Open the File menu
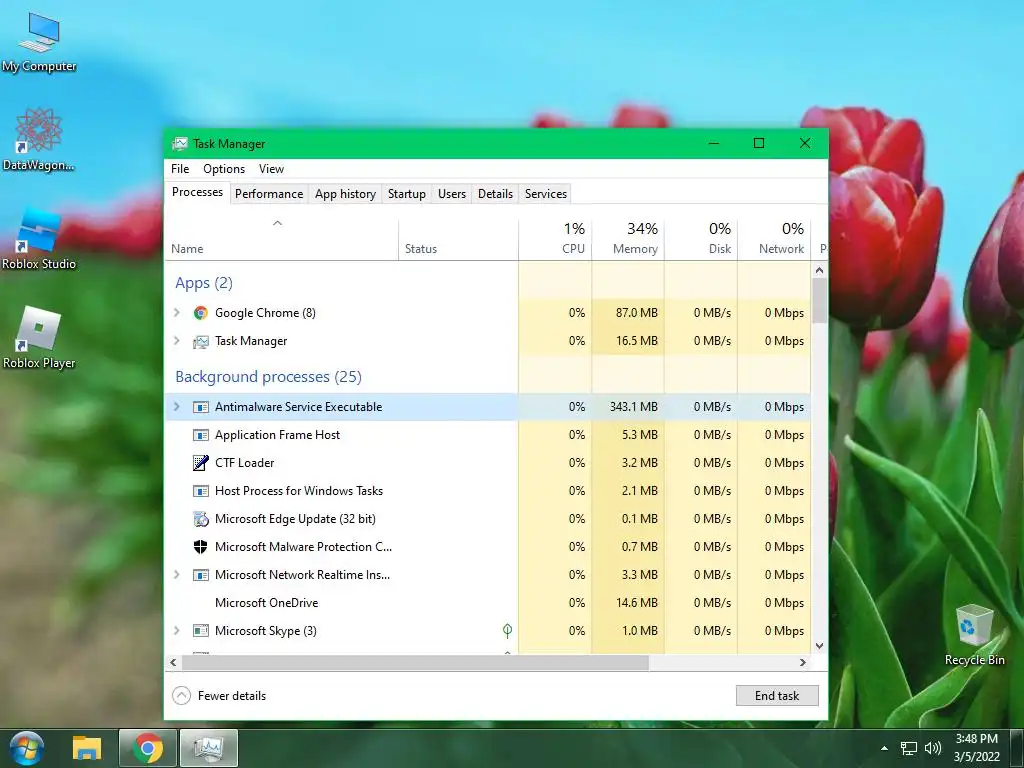Image resolution: width=1024 pixels, height=768 pixels. (180, 168)
